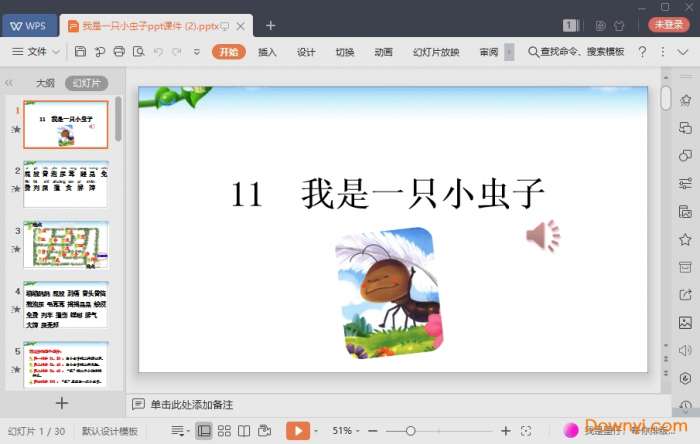This screenshot has width=700, height=444.
Task: Open the vertical three-dot more options menu
Action: [662, 52]
